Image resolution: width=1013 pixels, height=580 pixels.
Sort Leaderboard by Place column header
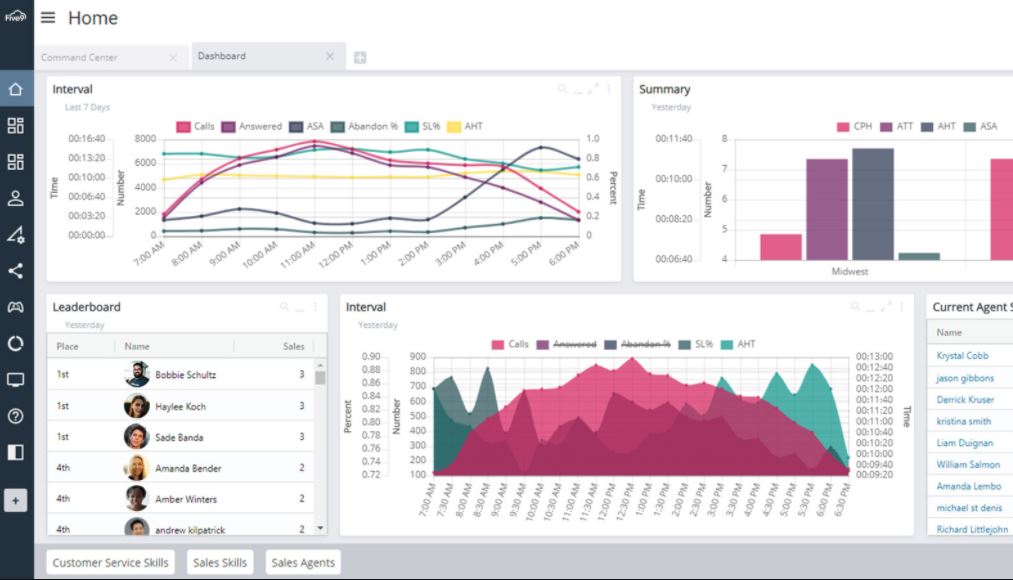click(67, 346)
